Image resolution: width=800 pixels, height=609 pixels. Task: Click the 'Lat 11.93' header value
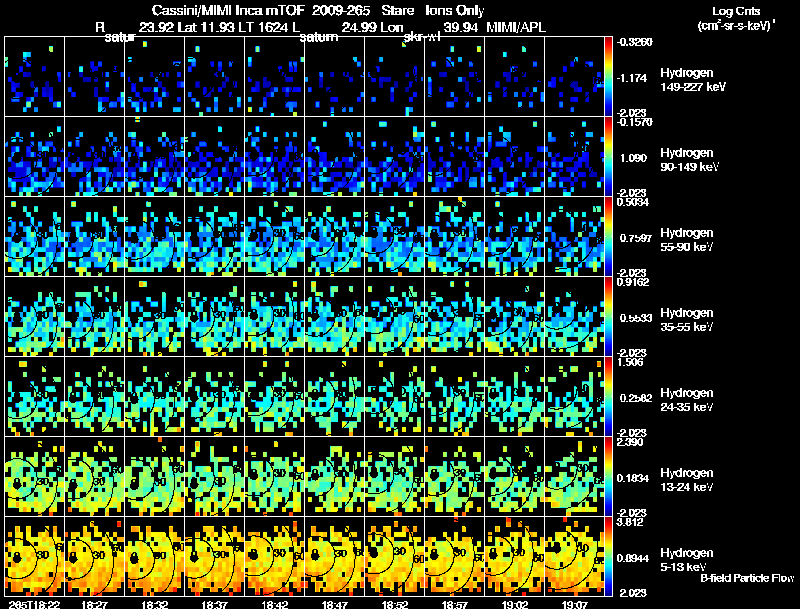tap(207, 27)
